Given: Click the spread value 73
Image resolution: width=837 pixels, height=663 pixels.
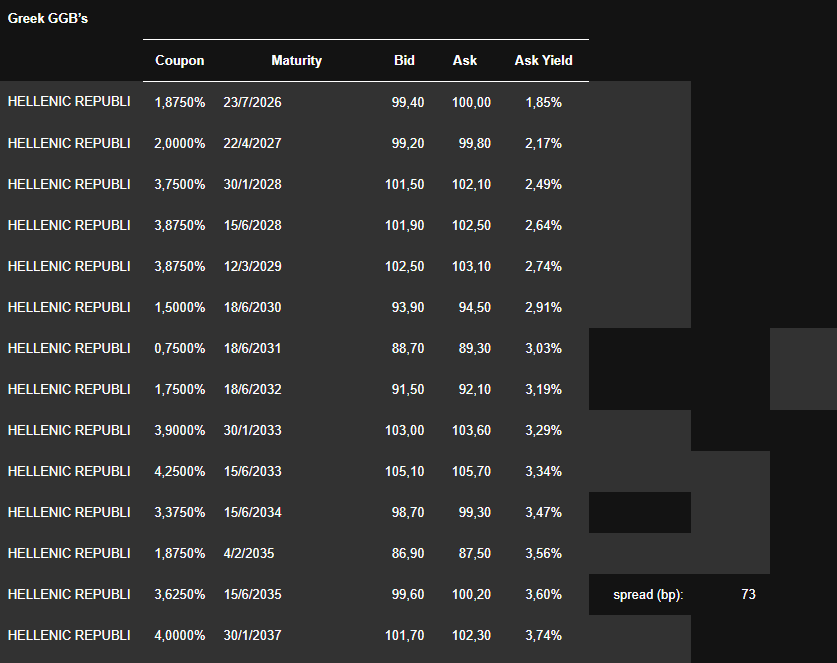Looking at the screenshot, I should 748,594.
